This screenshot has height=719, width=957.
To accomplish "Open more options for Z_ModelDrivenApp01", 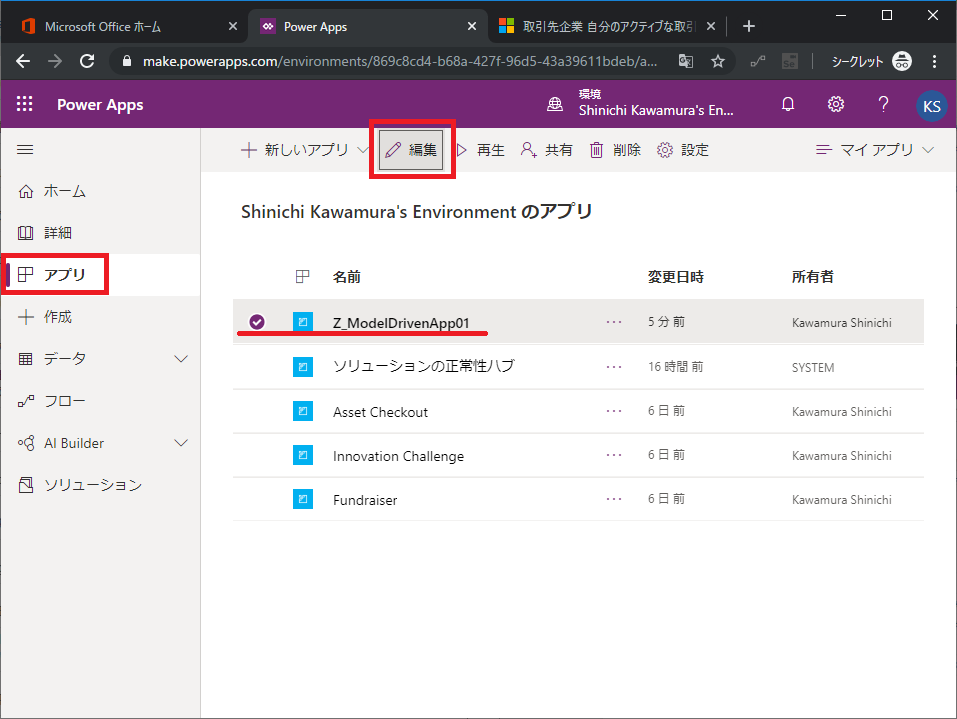I will [614, 322].
